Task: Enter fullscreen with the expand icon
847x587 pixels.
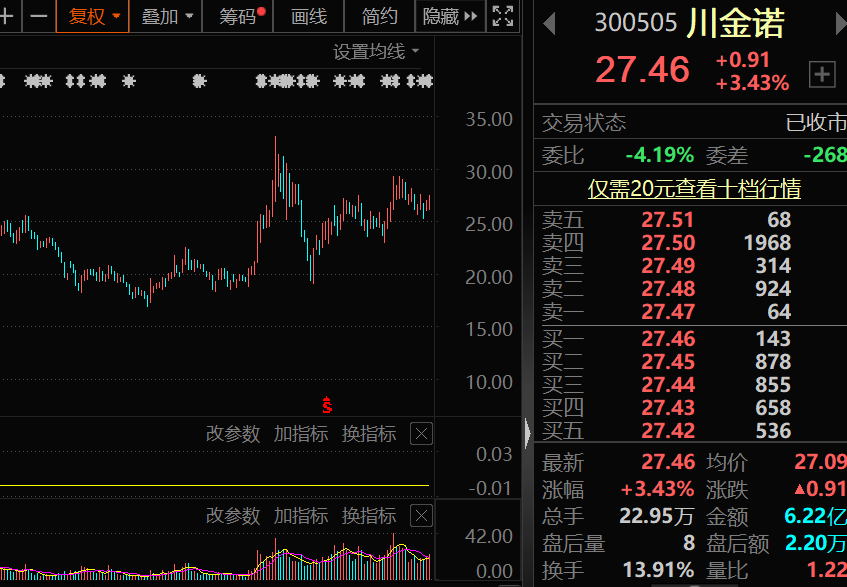Action: coord(504,16)
